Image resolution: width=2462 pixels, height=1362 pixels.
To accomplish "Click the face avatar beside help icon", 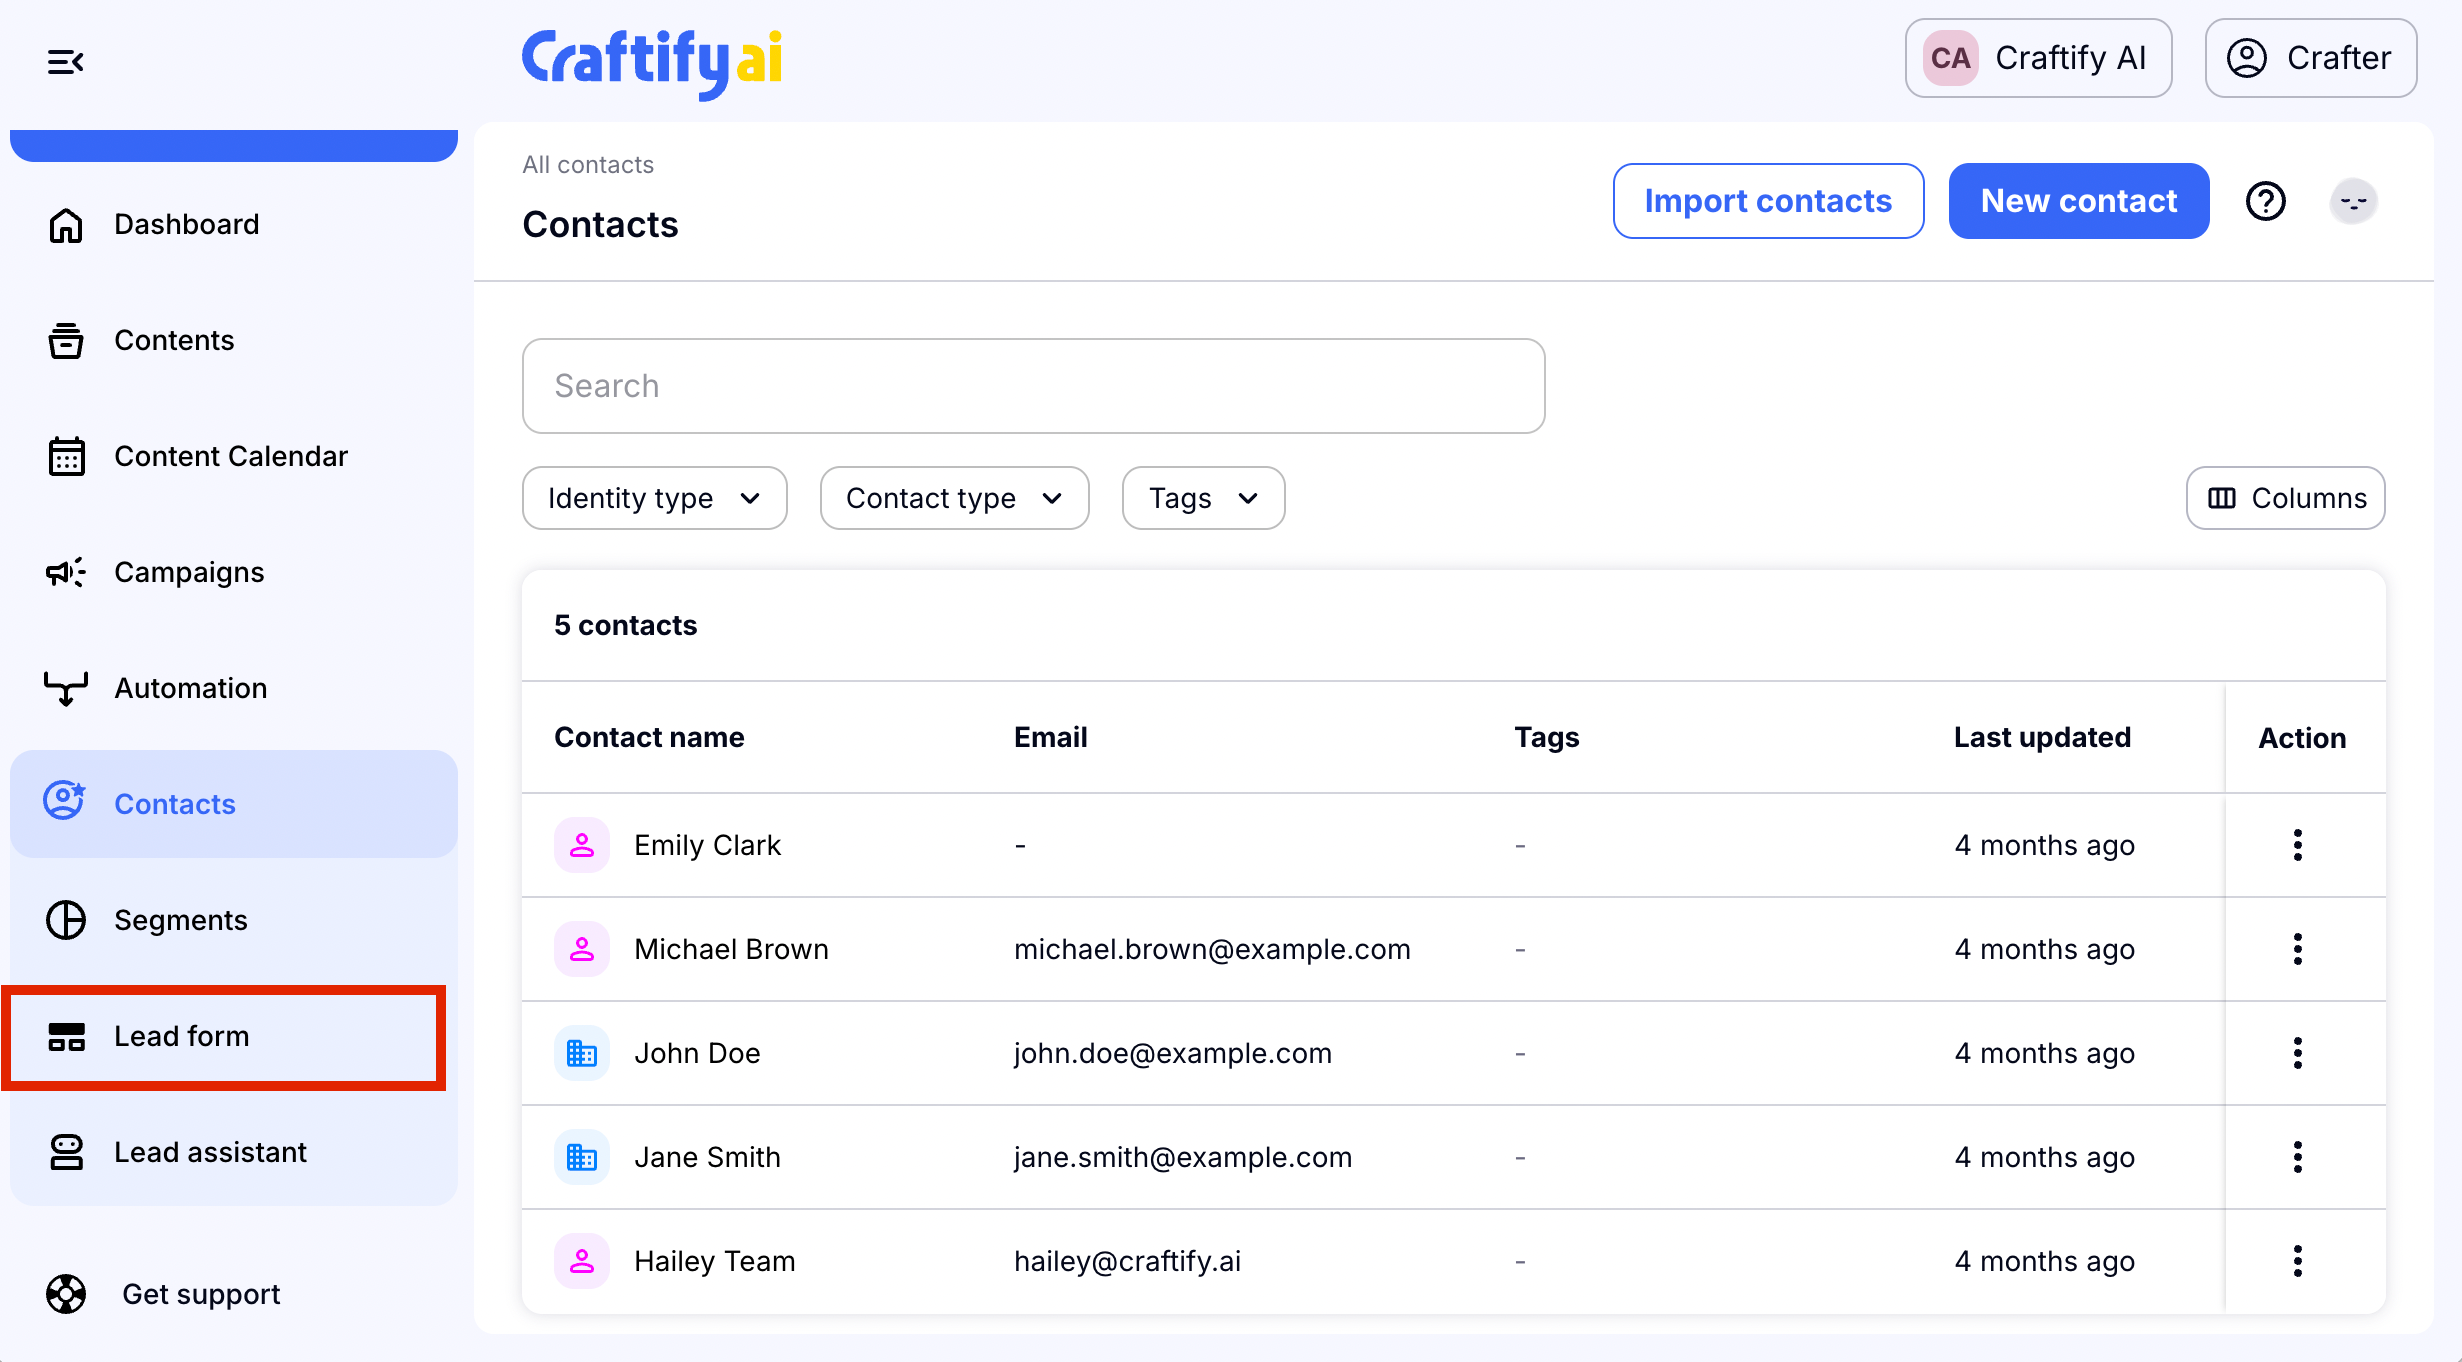I will point(2353,201).
